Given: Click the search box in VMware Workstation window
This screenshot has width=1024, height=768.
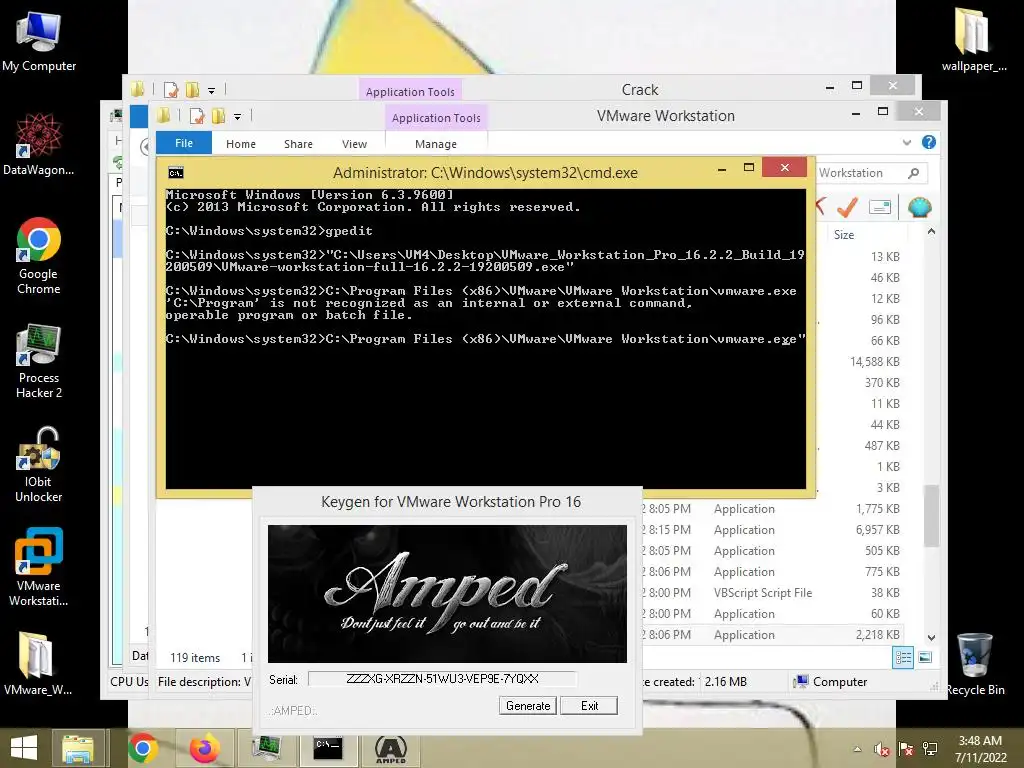Looking at the screenshot, I should (x=872, y=173).
